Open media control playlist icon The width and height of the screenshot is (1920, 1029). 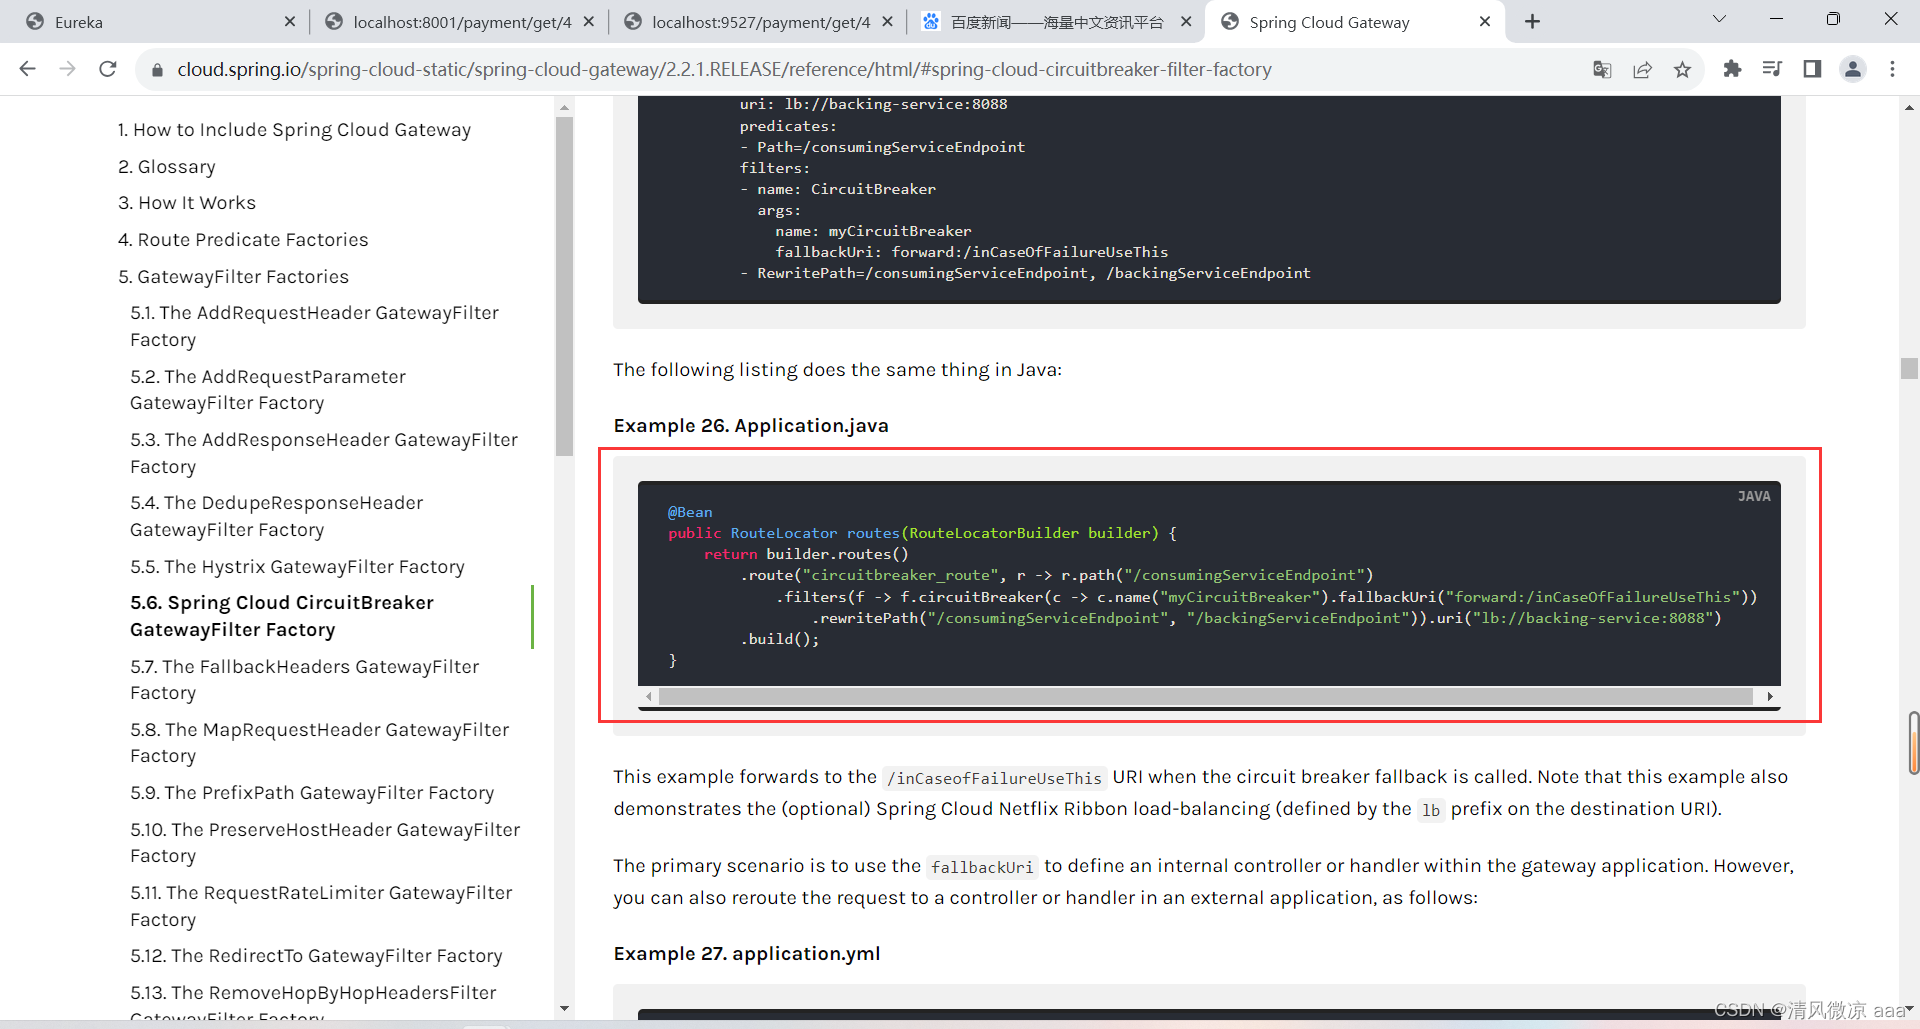pos(1772,69)
